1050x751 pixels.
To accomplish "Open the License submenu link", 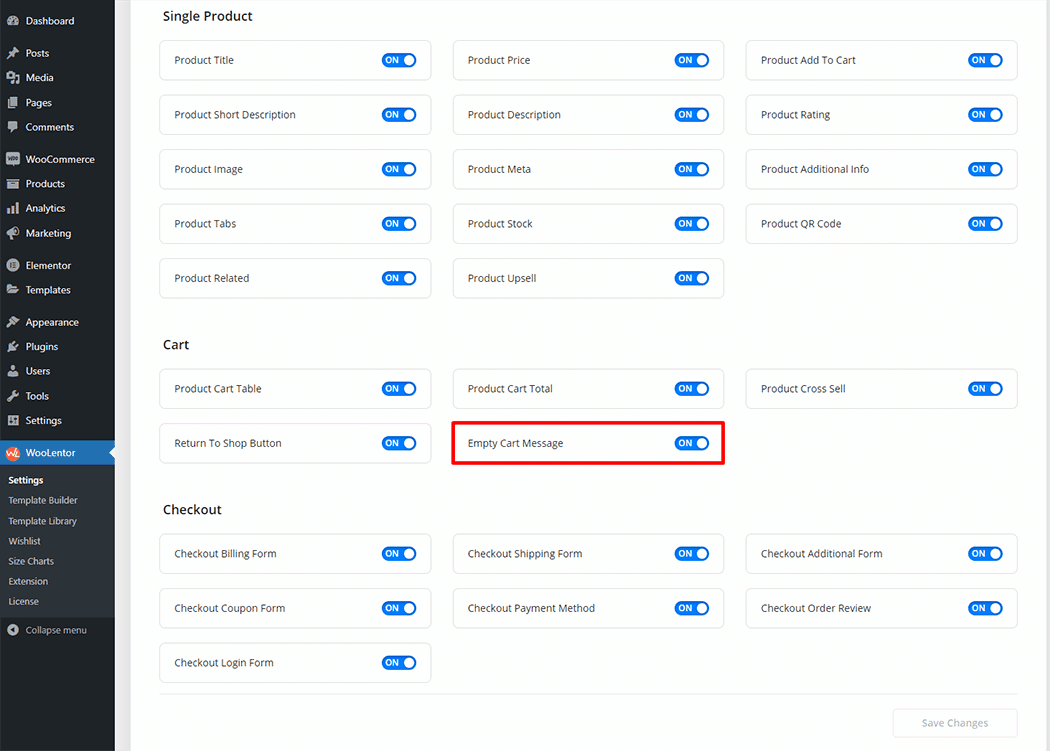I will pos(23,601).
